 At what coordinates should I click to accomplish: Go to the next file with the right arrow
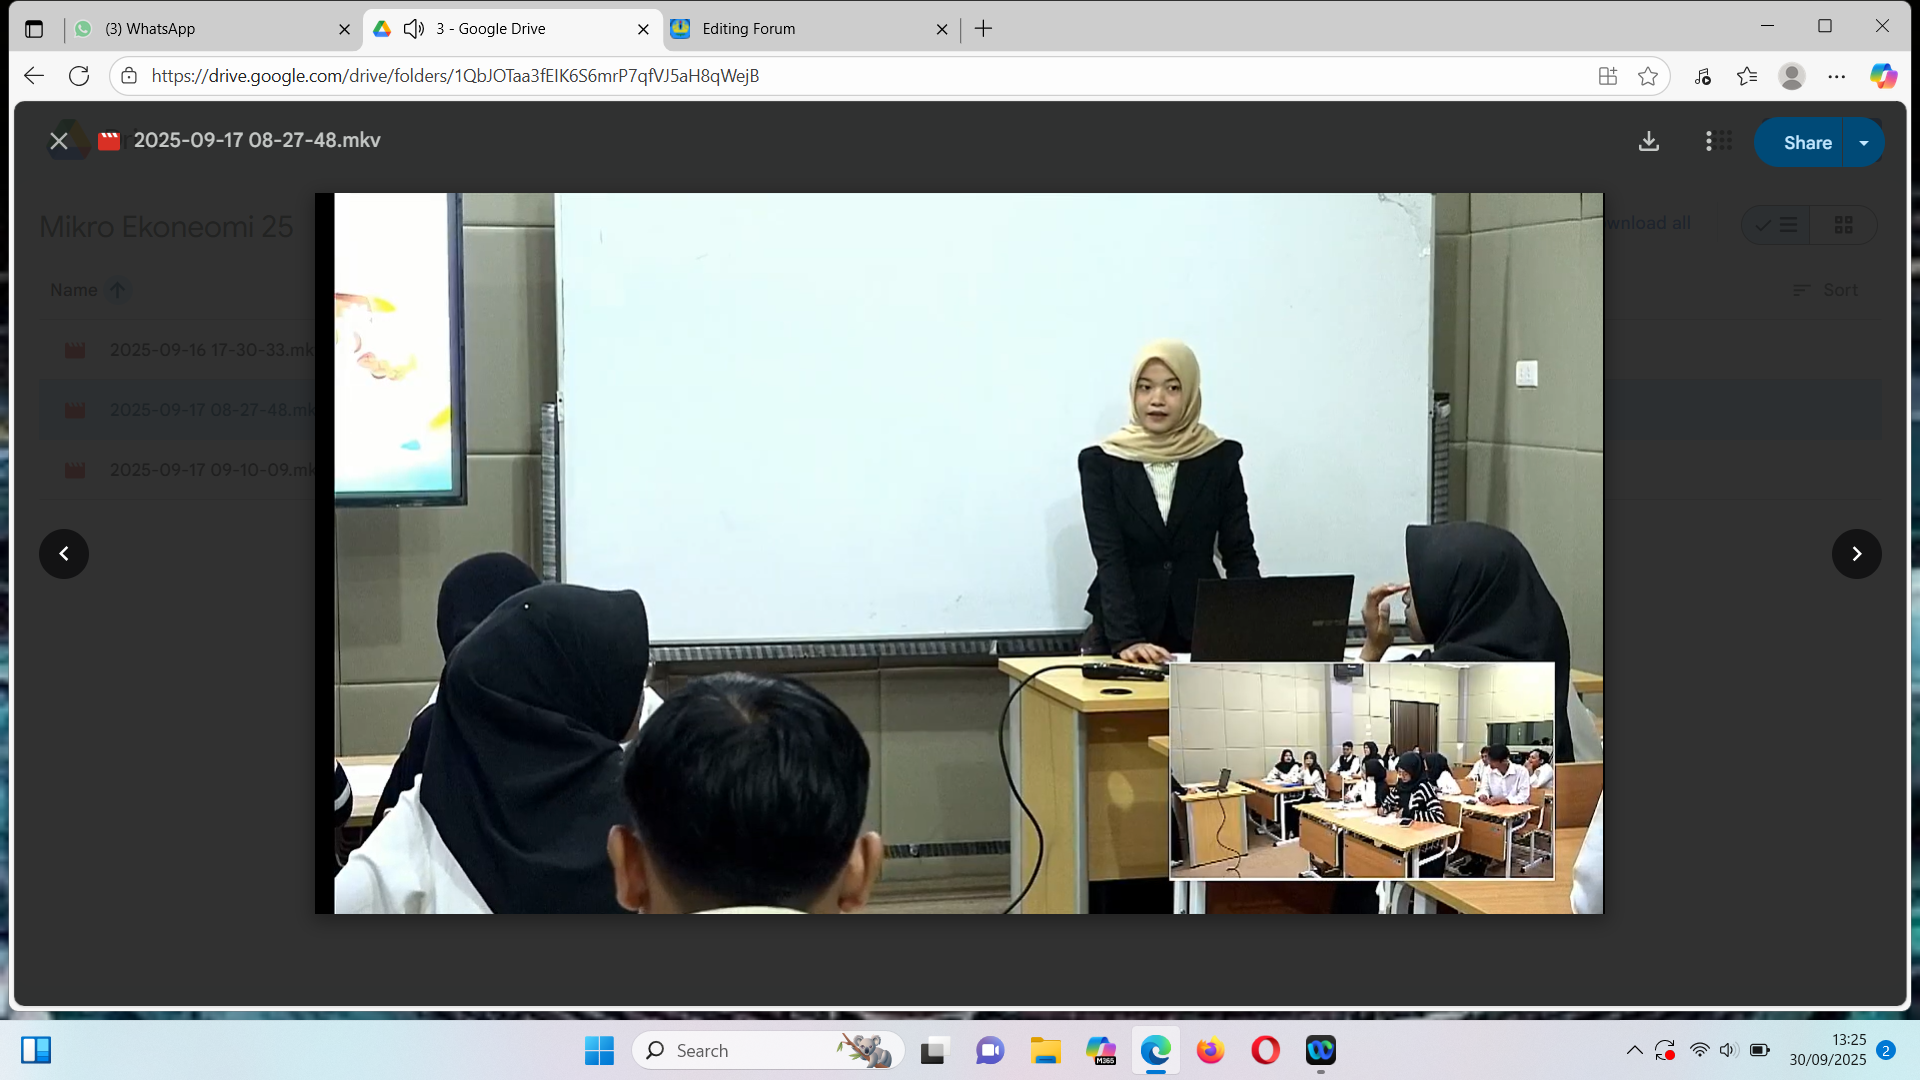tap(1856, 554)
